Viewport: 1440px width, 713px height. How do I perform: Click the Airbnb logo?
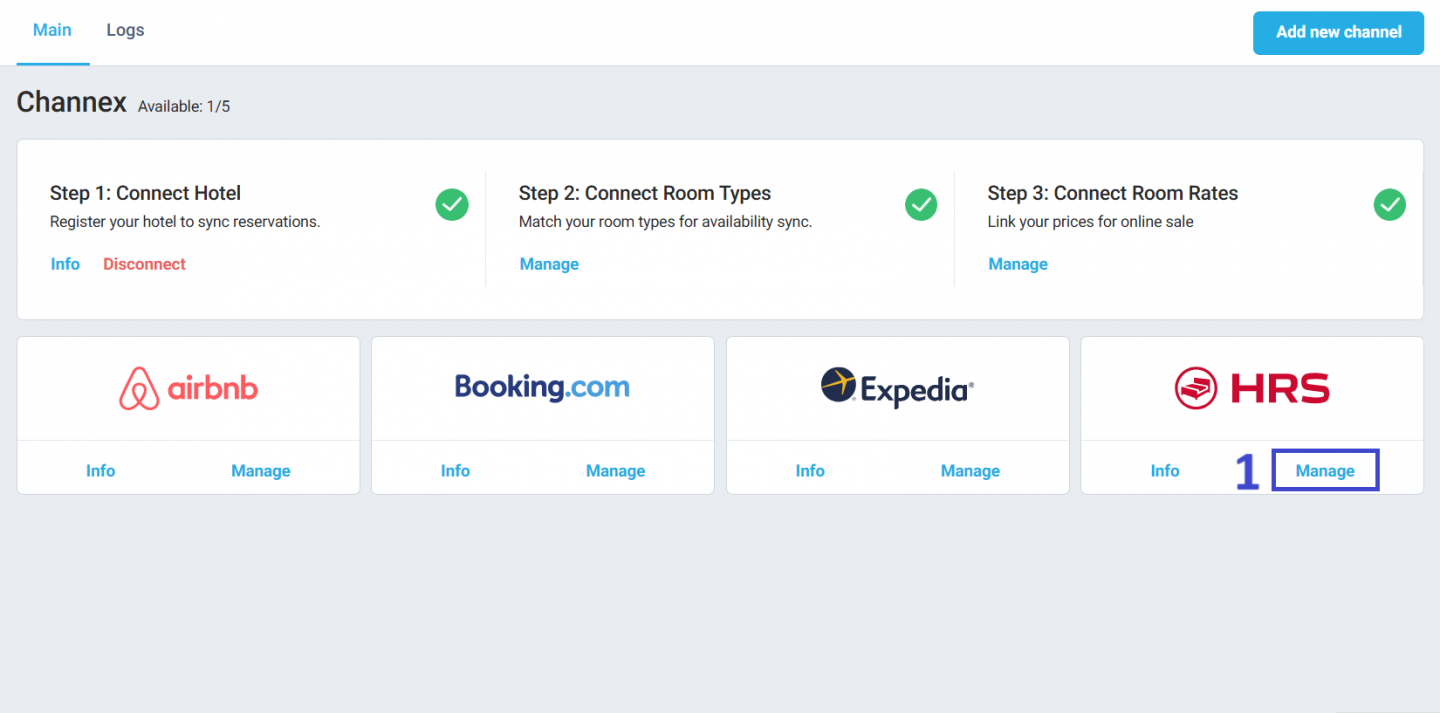click(x=188, y=388)
